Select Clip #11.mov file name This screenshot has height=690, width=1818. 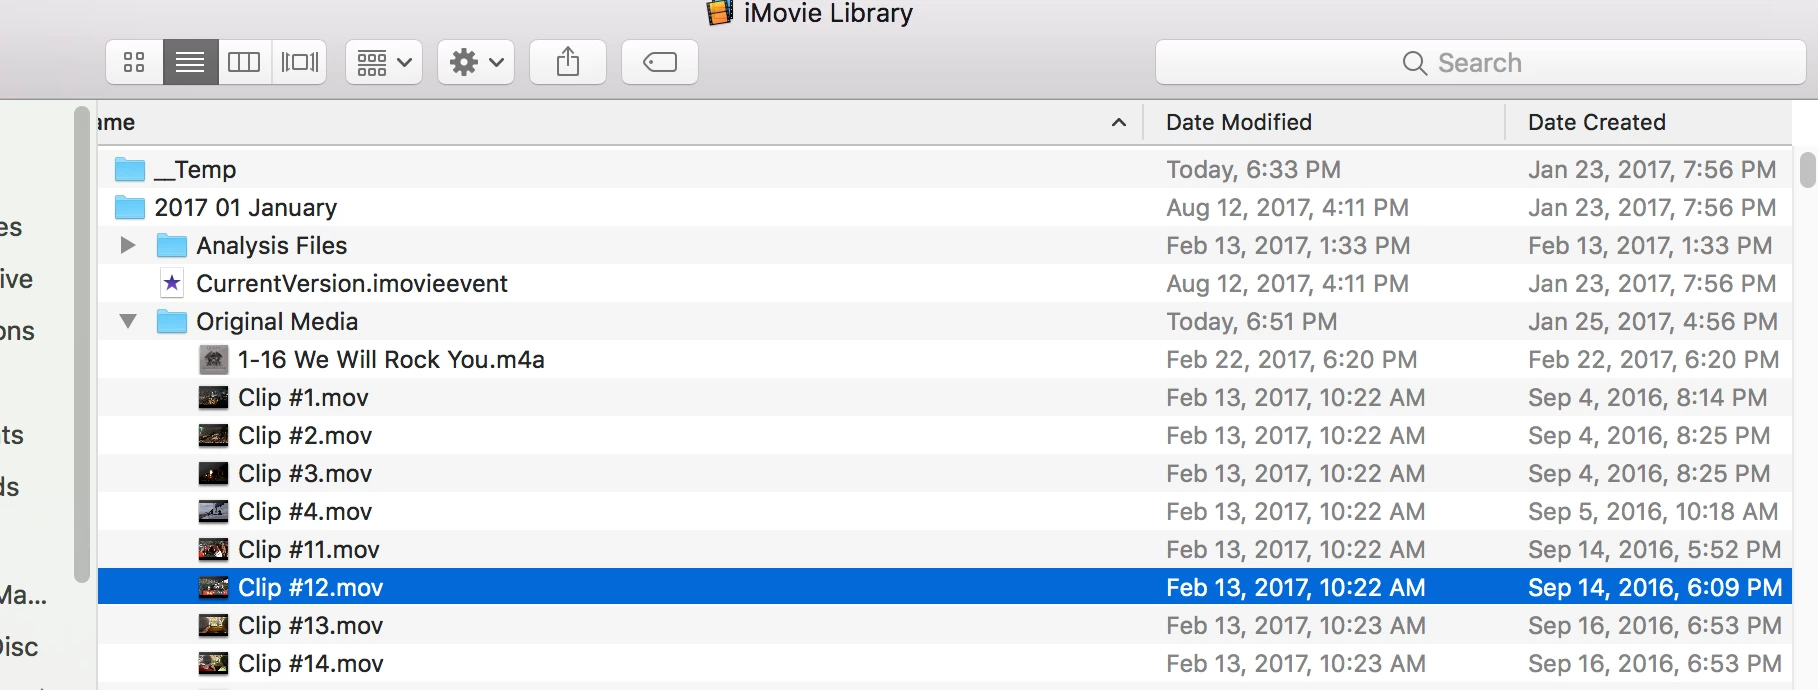309,549
